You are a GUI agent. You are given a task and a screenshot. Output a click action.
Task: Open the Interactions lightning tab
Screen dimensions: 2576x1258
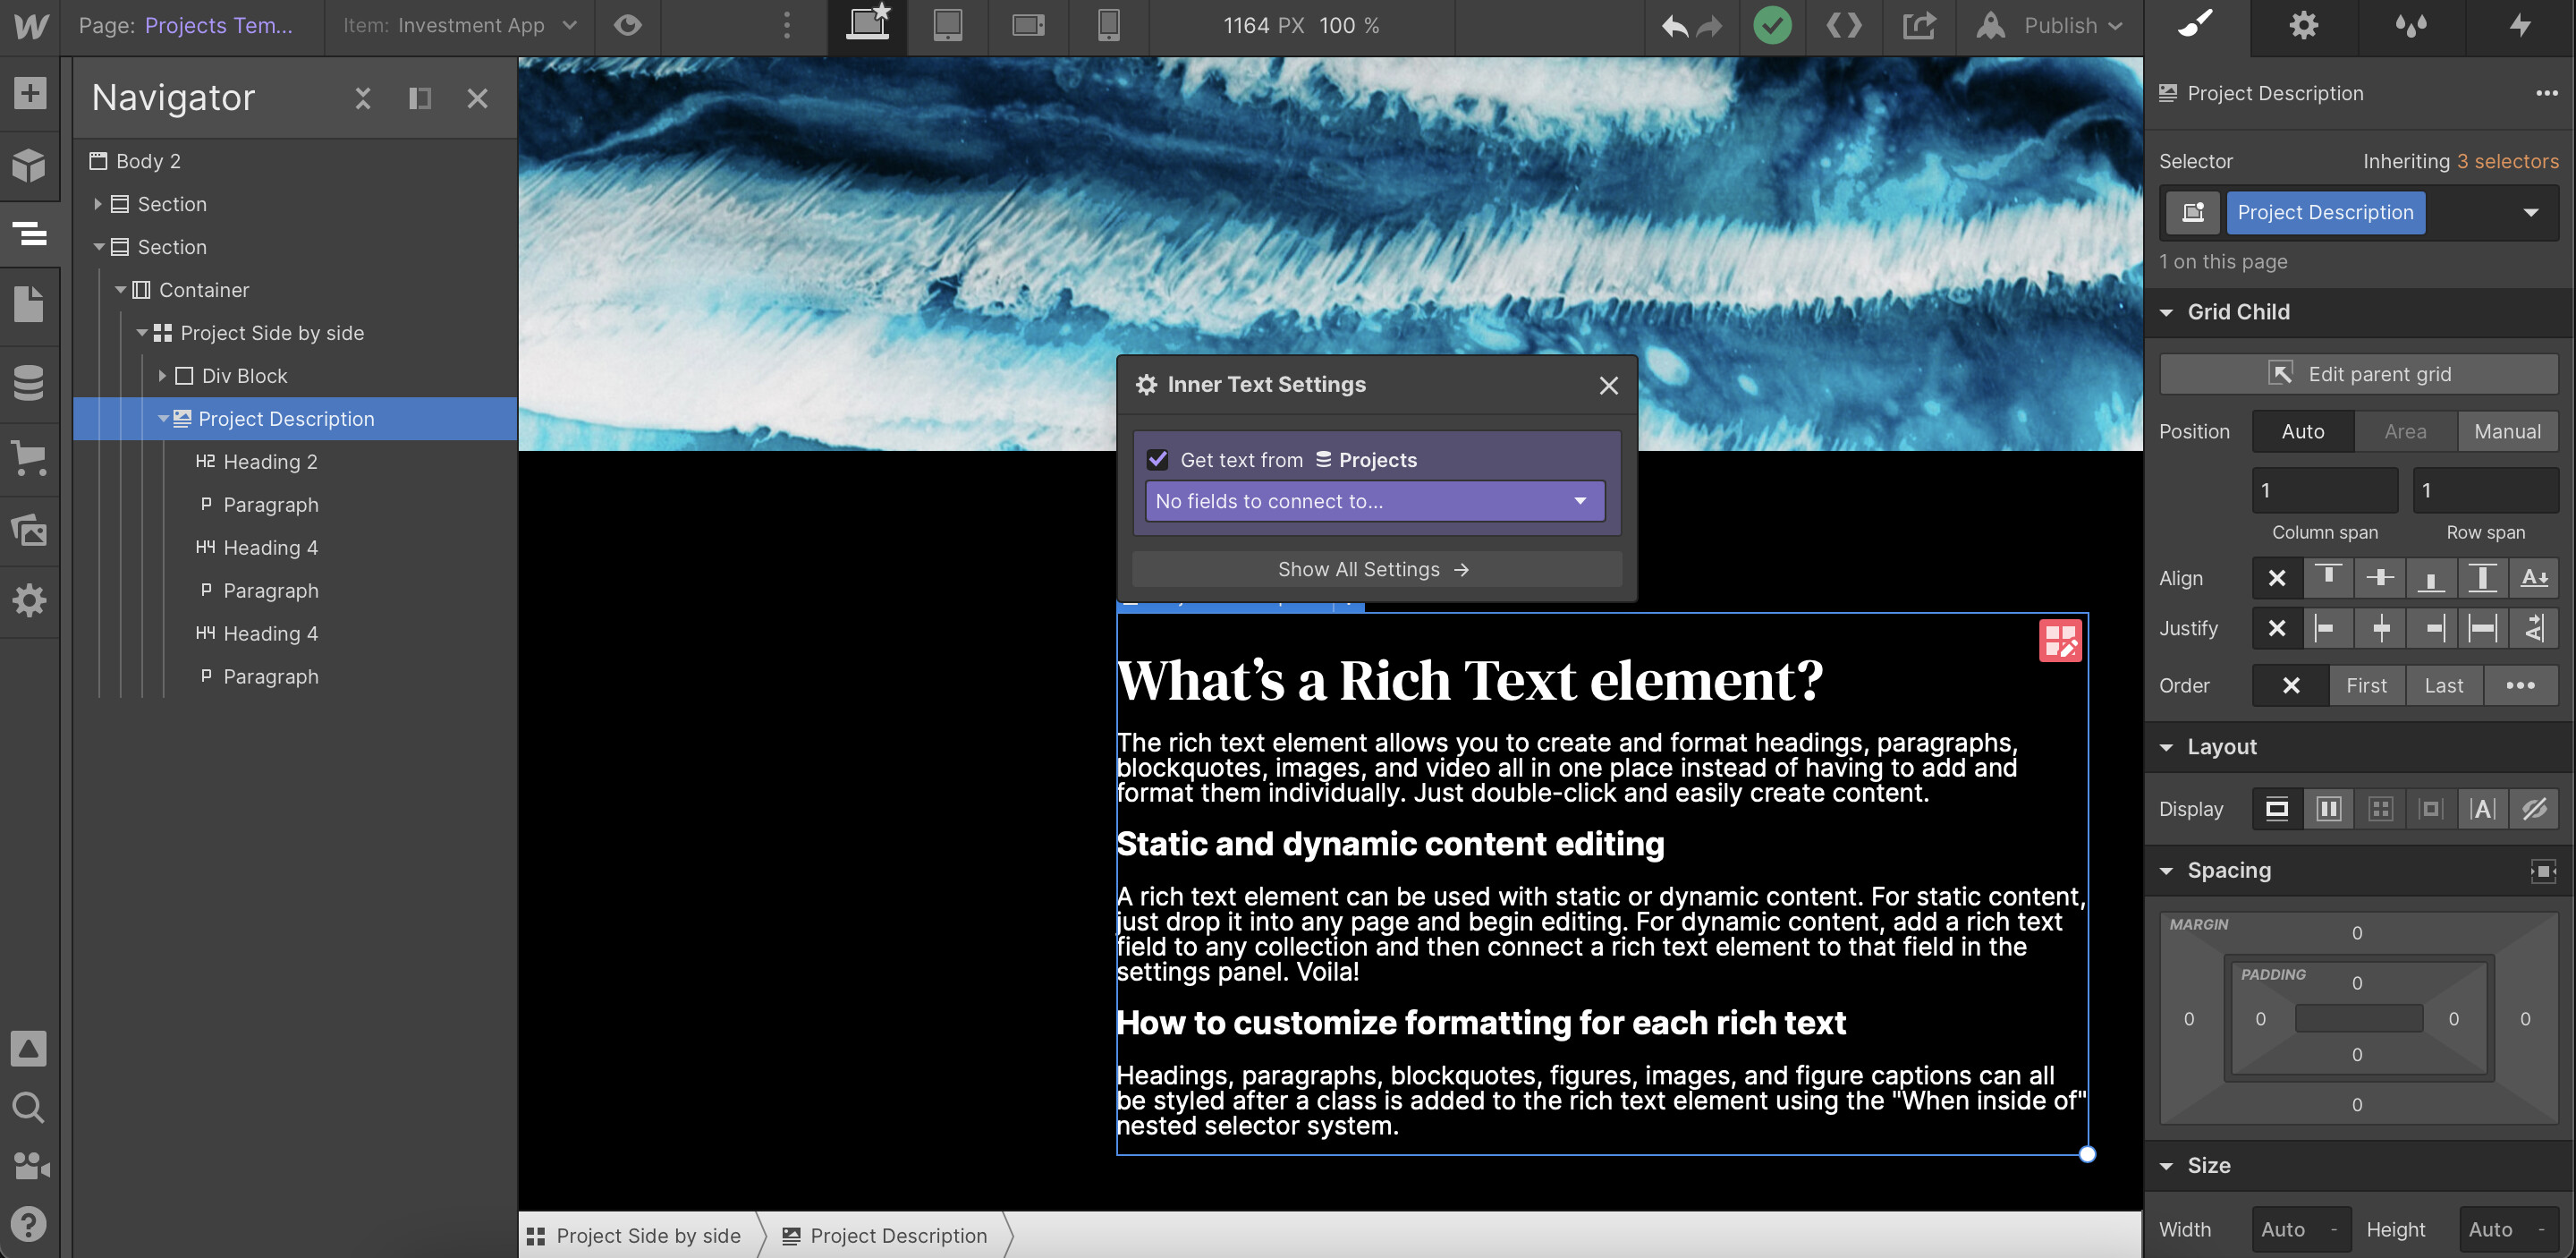pos(2519,26)
